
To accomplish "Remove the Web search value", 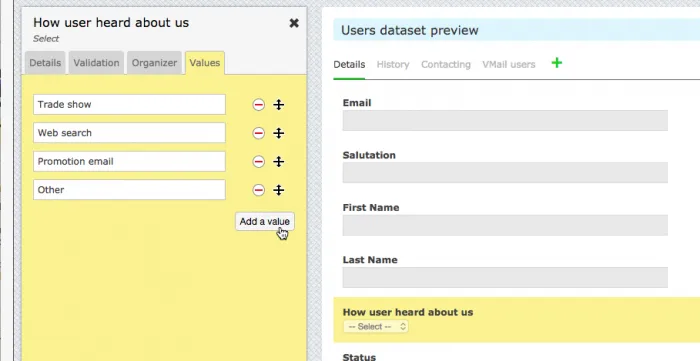I will click(258, 133).
